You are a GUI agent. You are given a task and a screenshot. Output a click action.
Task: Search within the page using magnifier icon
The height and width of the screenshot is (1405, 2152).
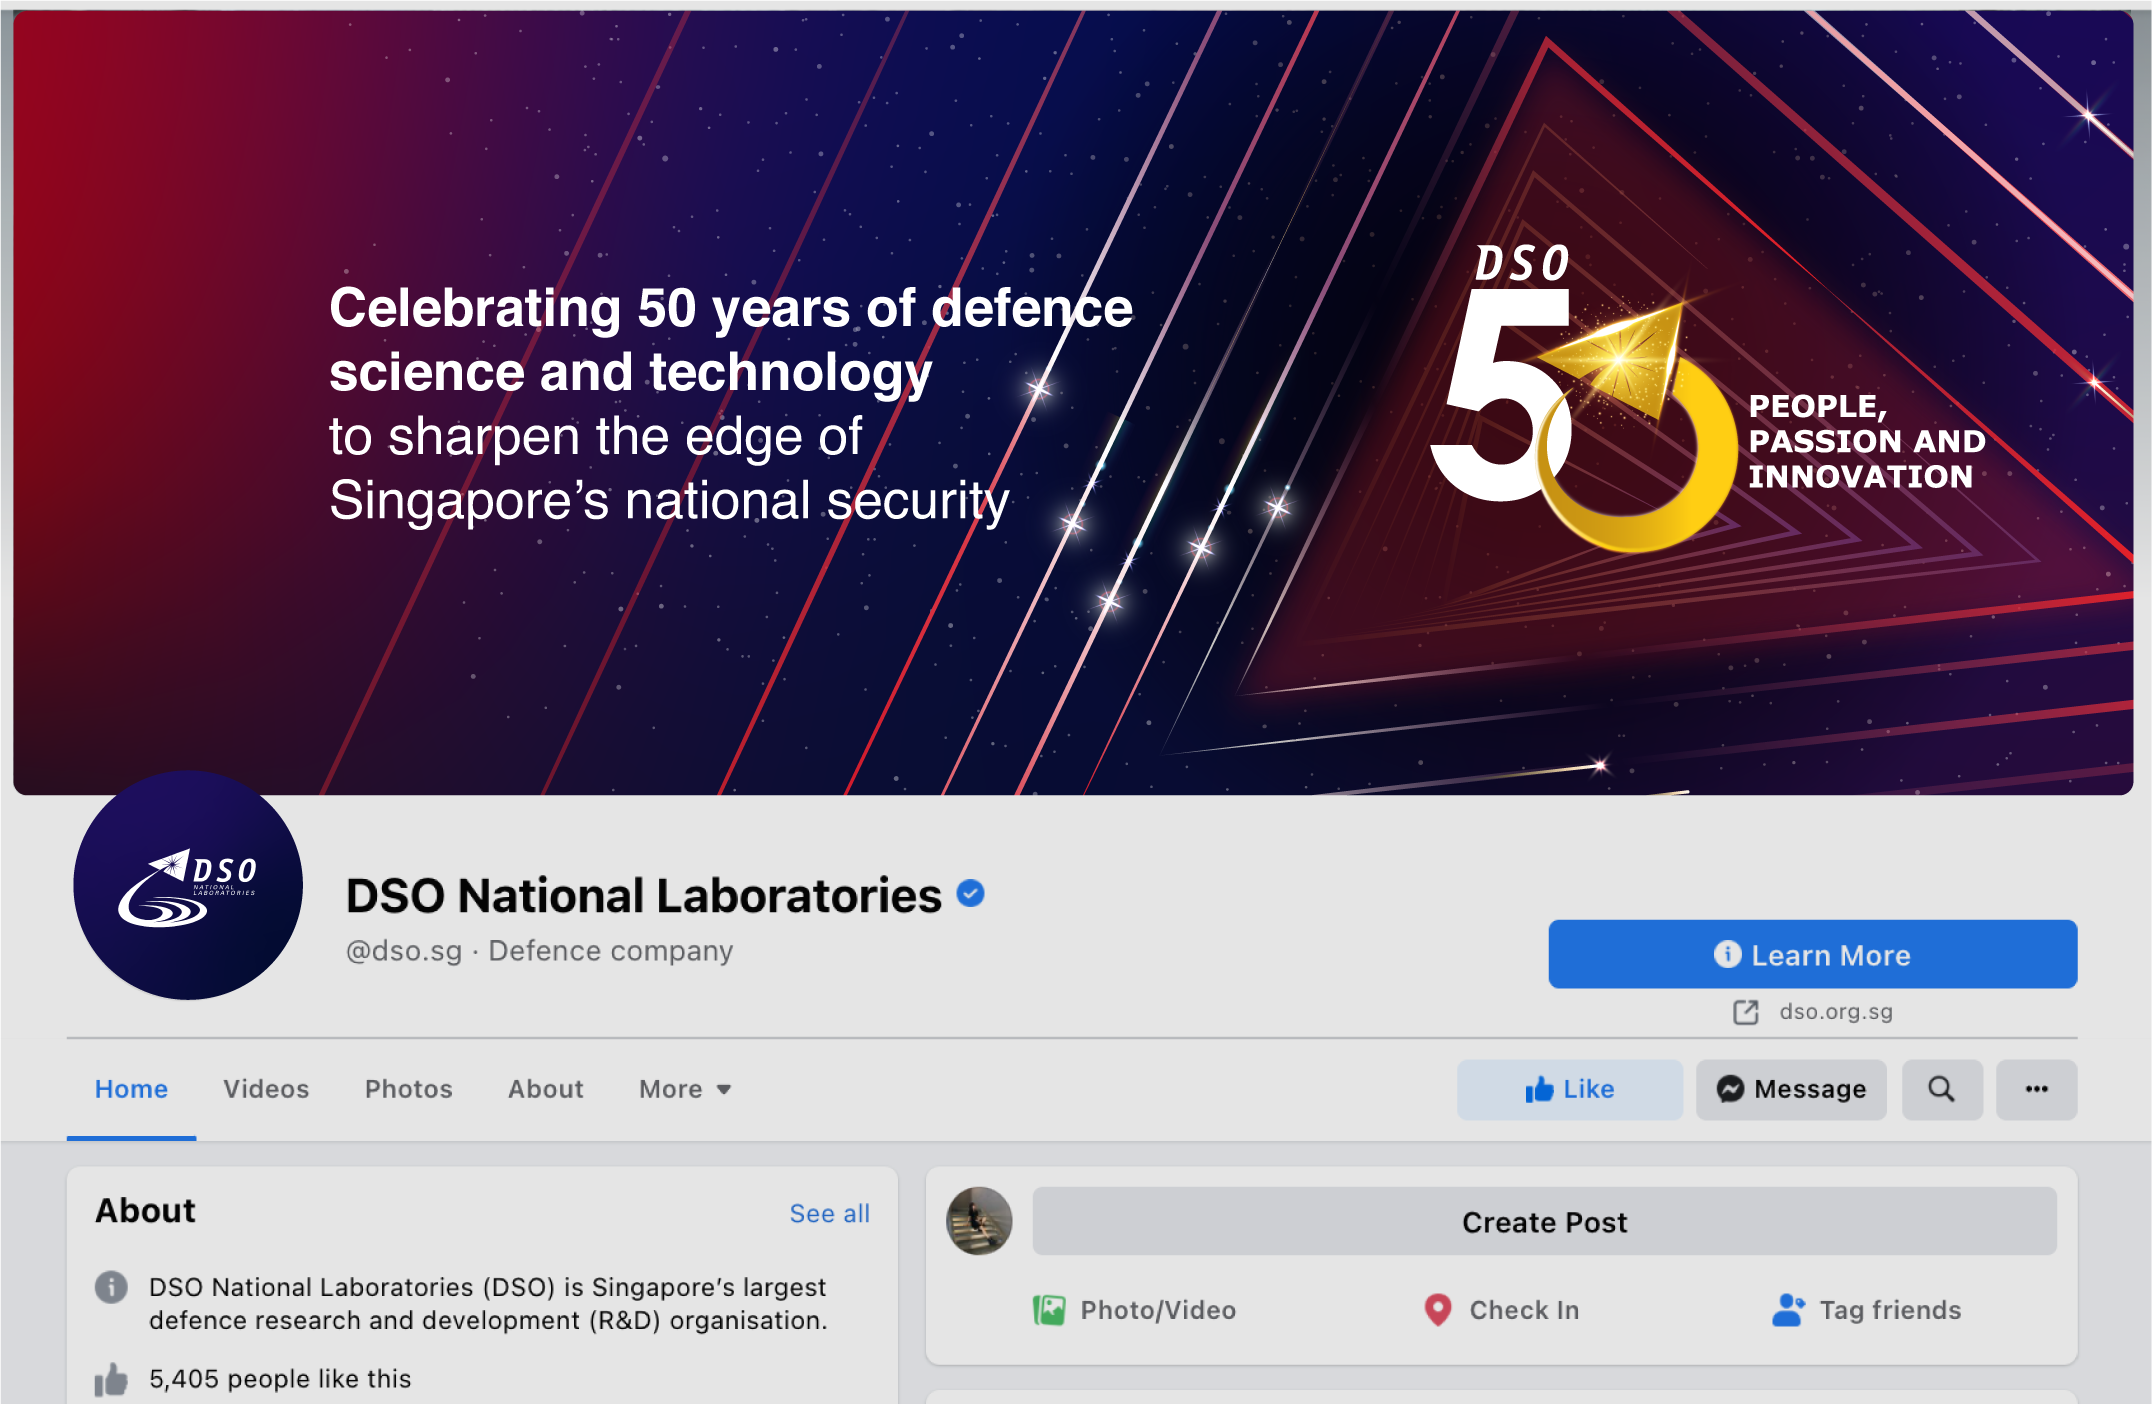(1942, 1089)
